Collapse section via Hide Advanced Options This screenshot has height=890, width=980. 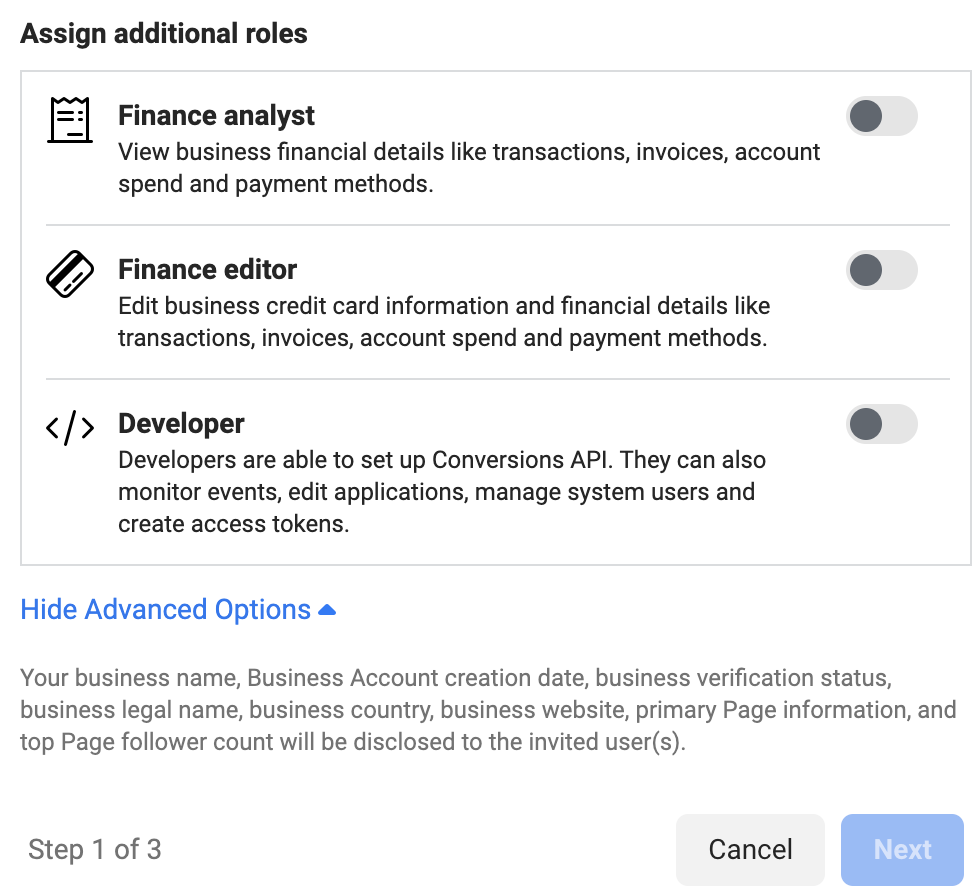pos(166,610)
